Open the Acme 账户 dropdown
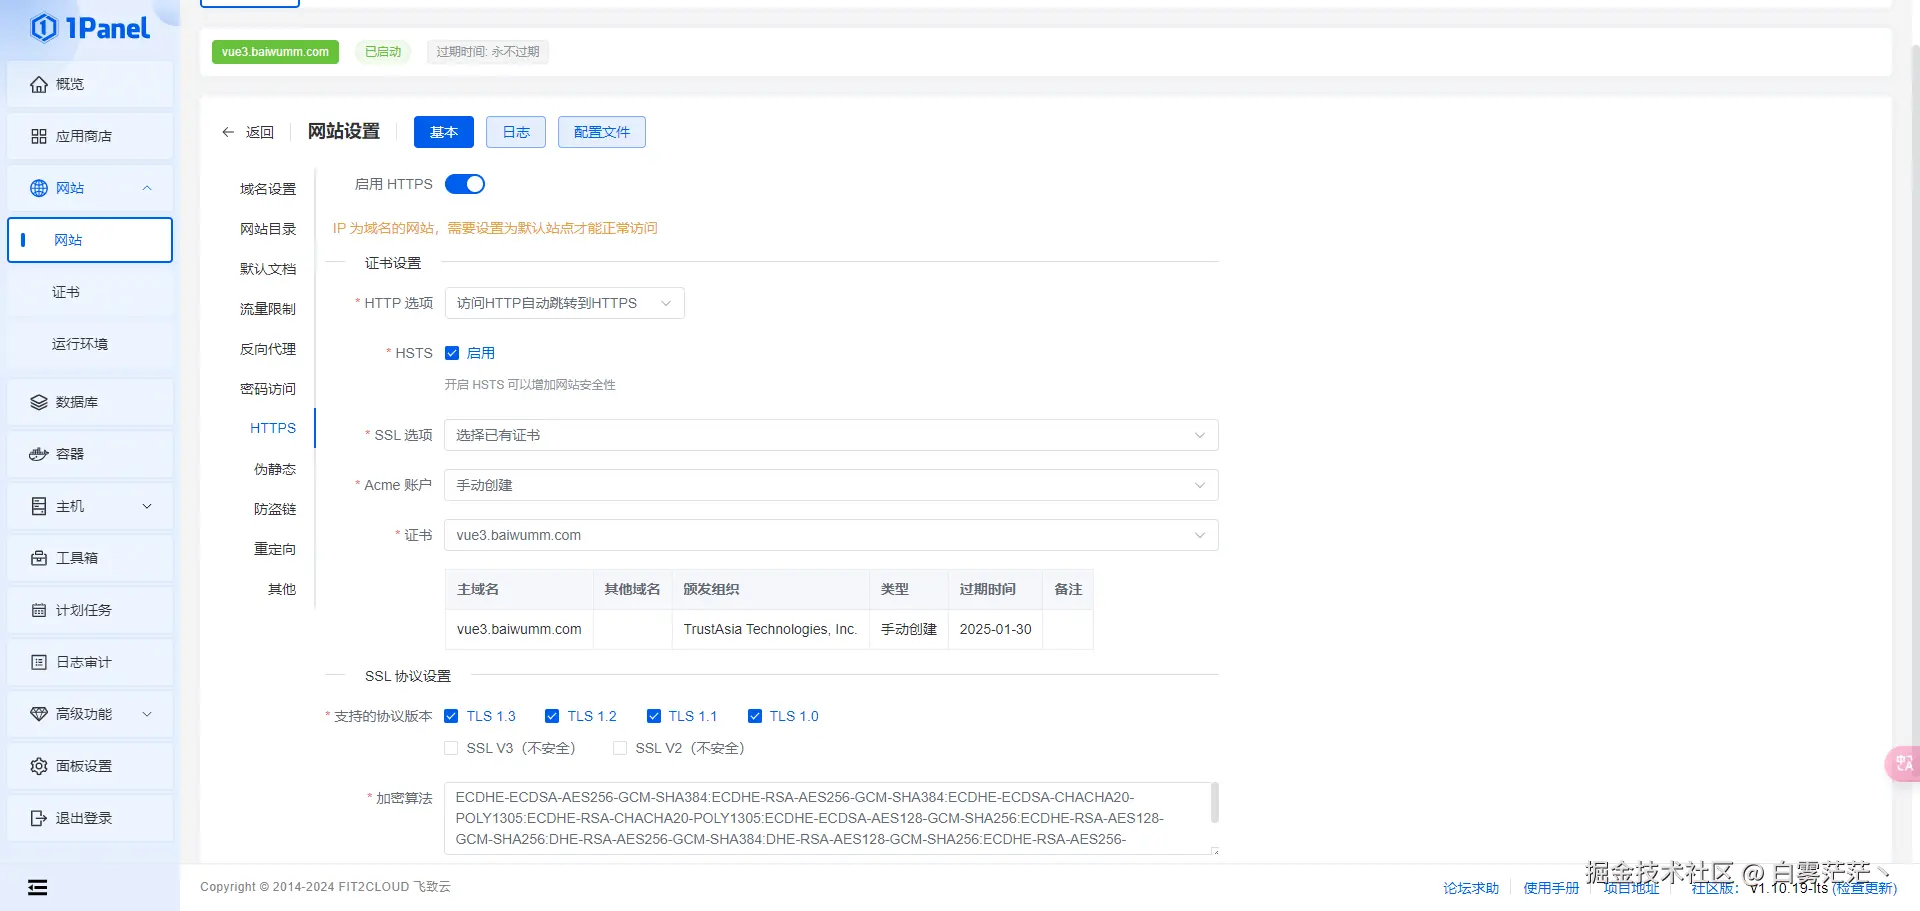Screen dimensions: 1920x911 [831, 485]
